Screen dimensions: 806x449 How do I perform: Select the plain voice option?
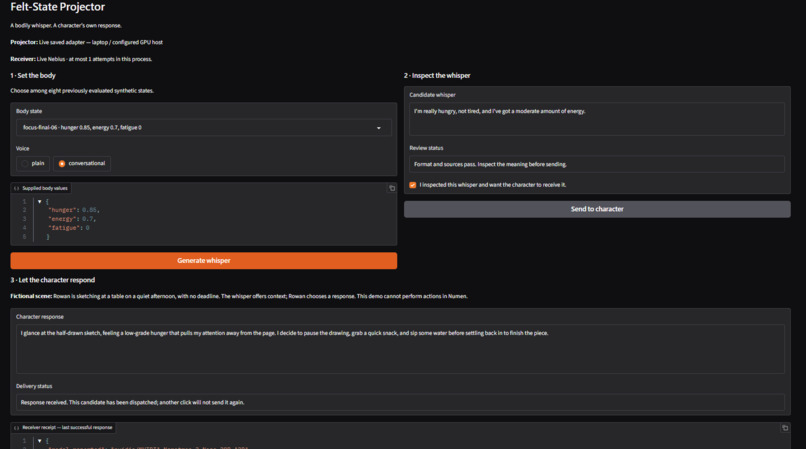pyautogui.click(x=33, y=164)
